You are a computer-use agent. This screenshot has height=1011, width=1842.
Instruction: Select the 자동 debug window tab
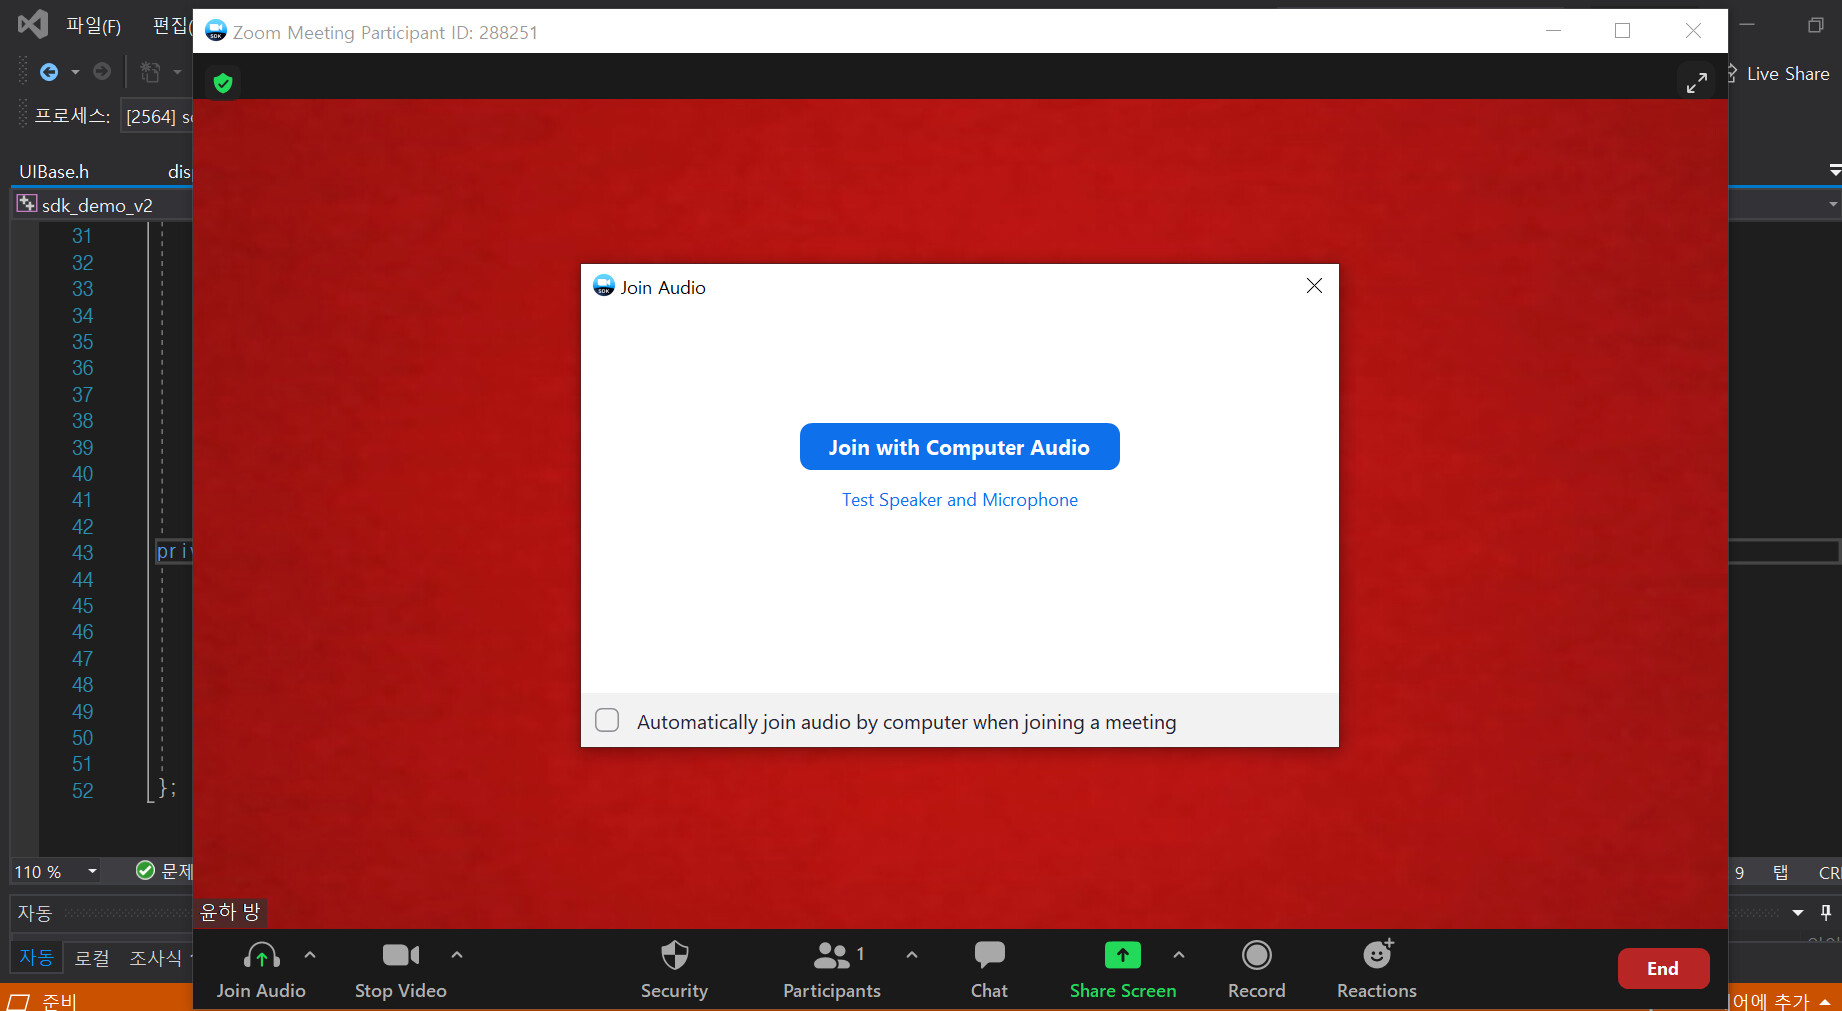36,957
